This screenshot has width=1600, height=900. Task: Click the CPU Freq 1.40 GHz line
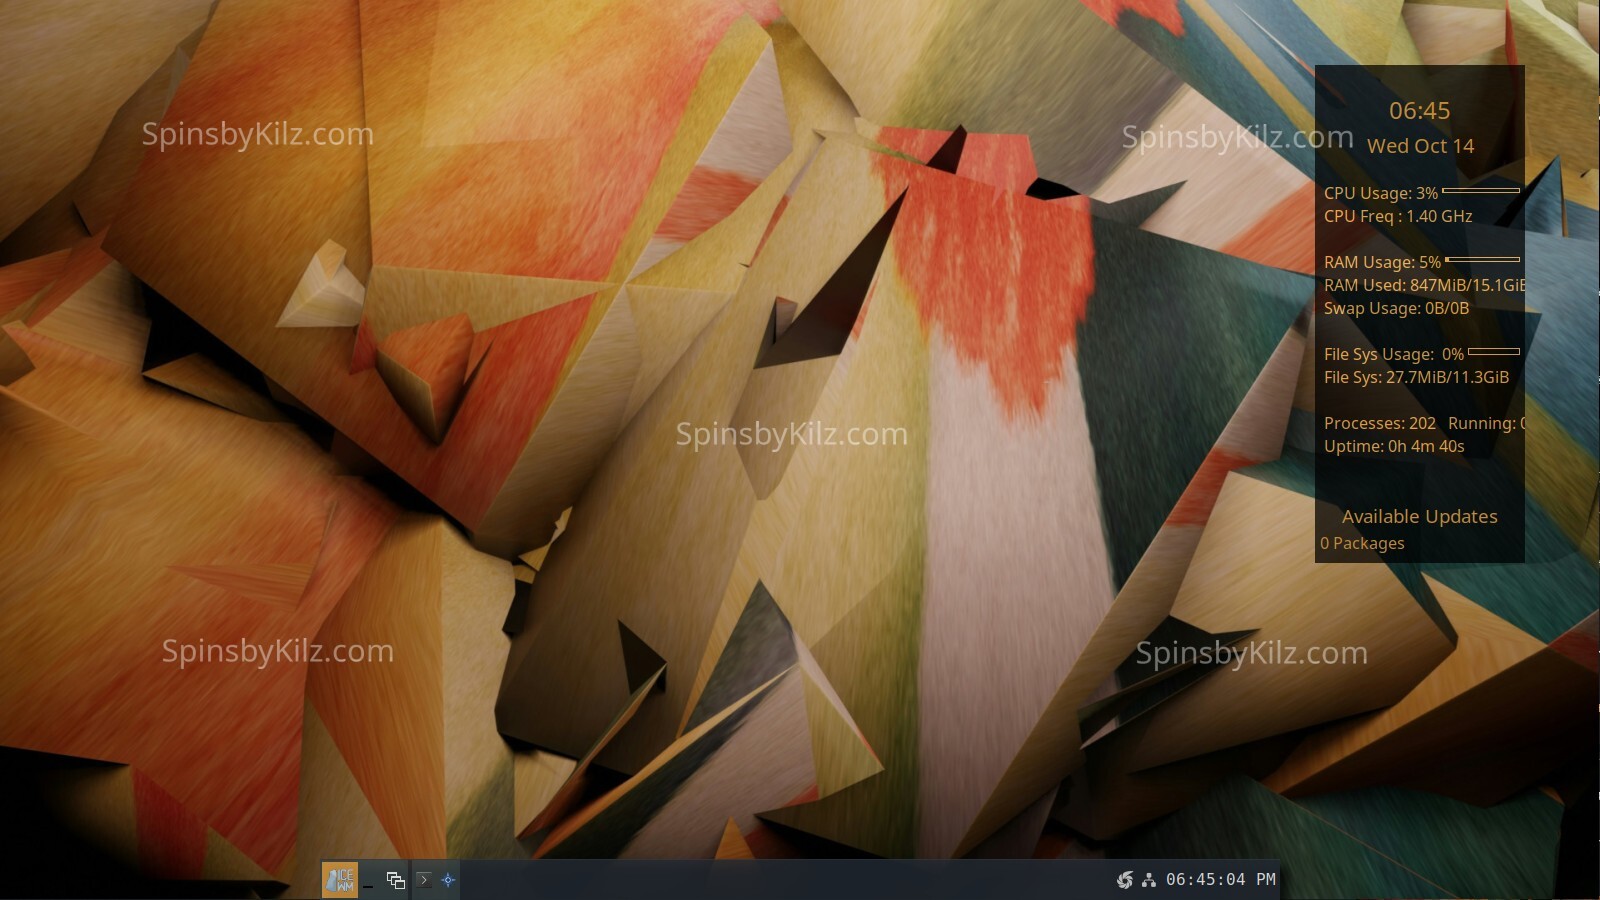point(1398,216)
